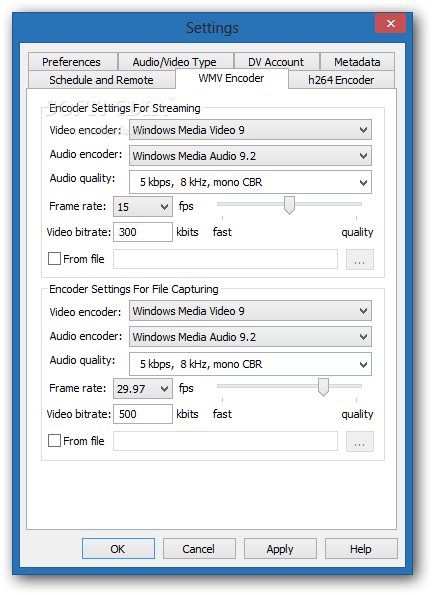This screenshot has height=595, width=433.
Task: Click the streaming From file path field
Action: tap(225, 259)
